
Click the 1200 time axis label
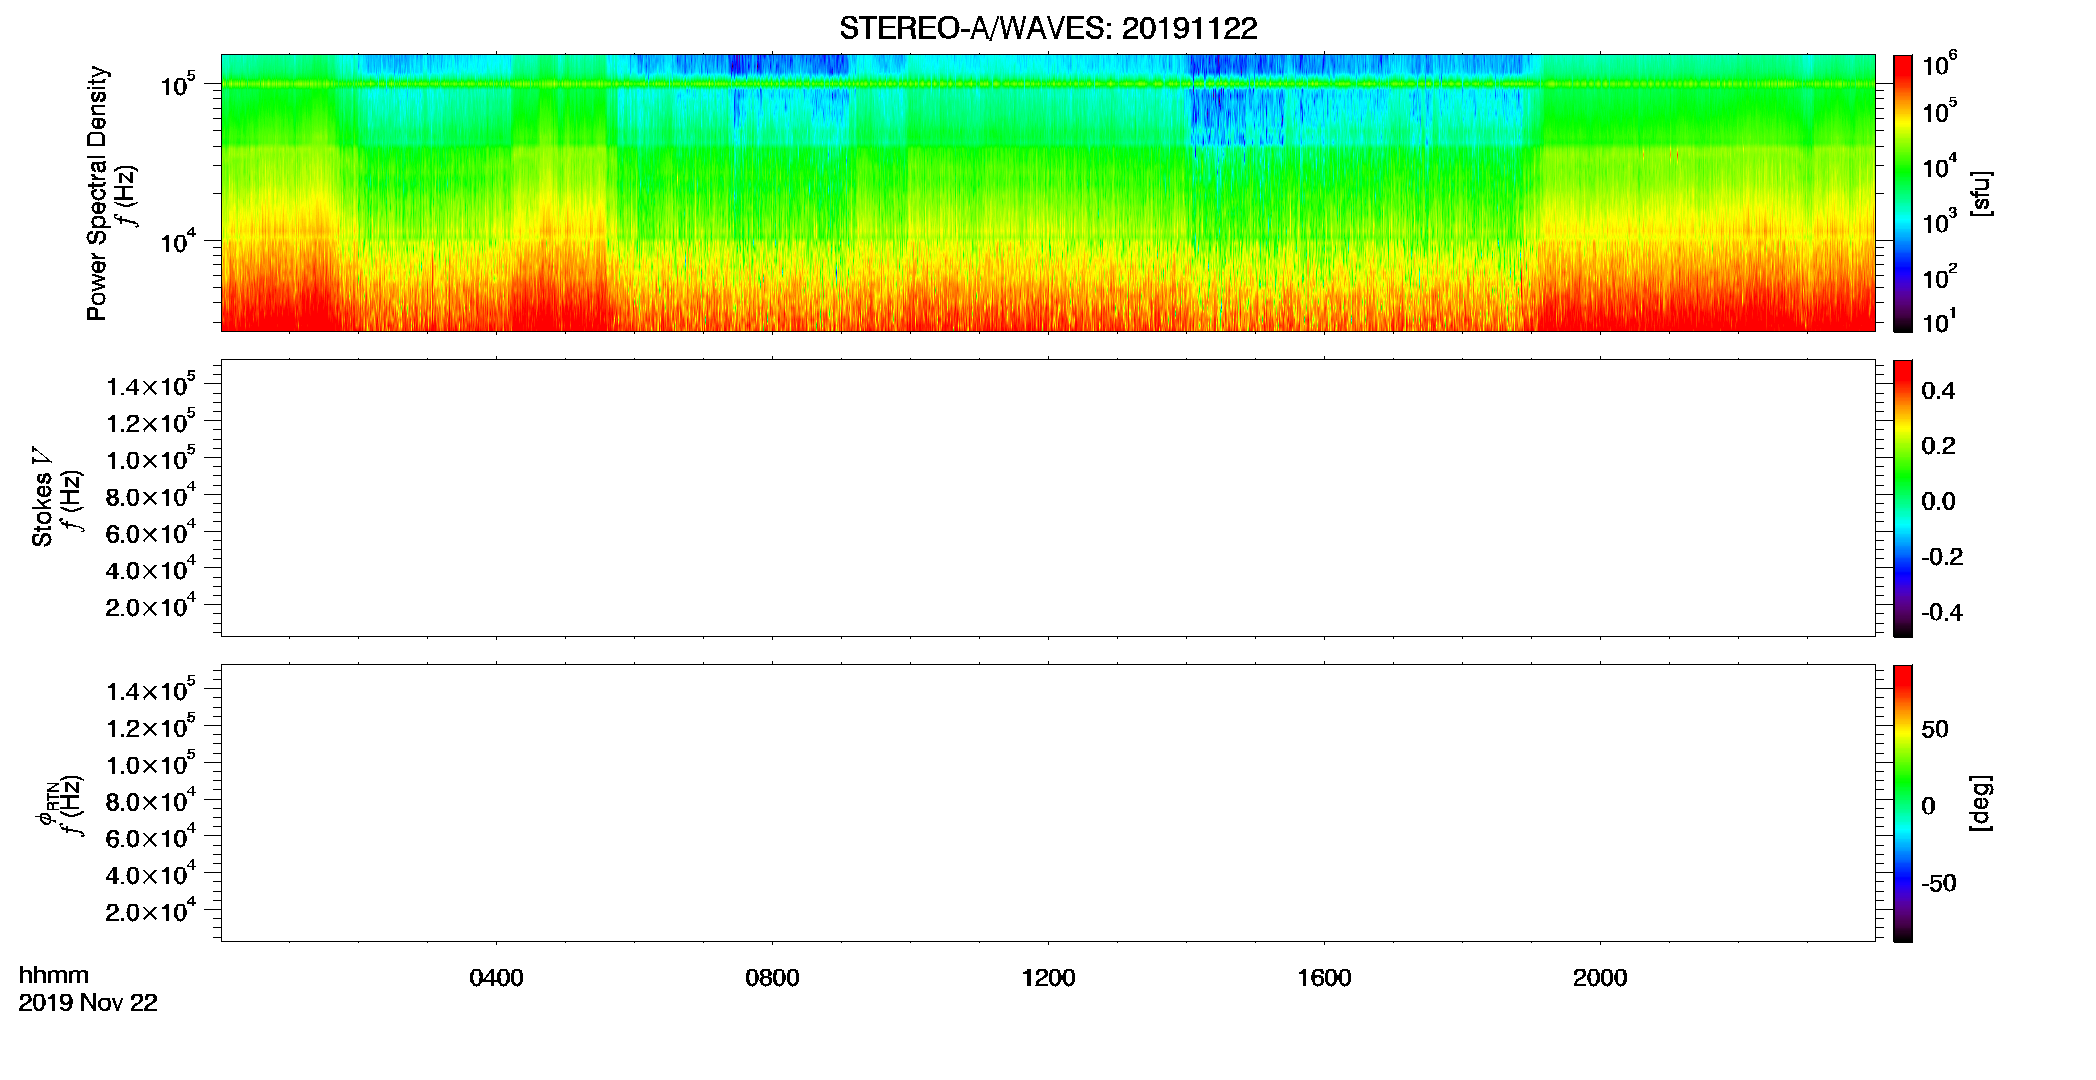[1048, 978]
